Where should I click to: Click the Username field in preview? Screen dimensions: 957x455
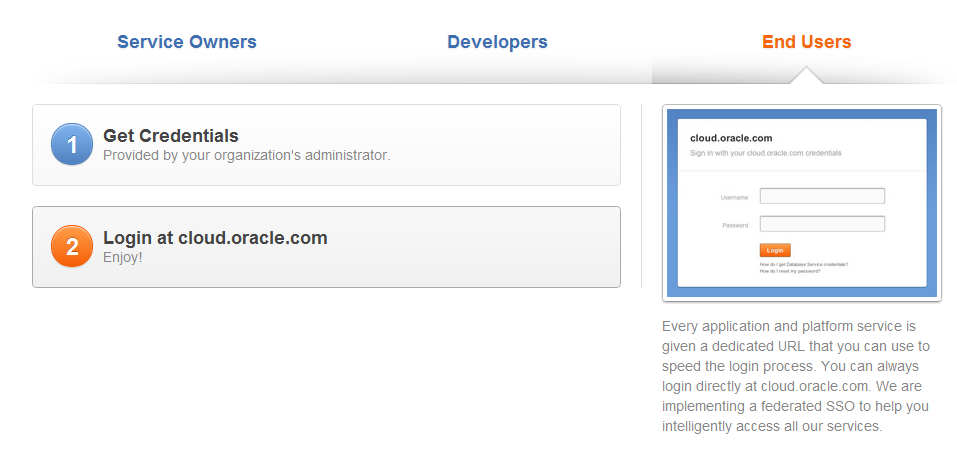click(822, 196)
